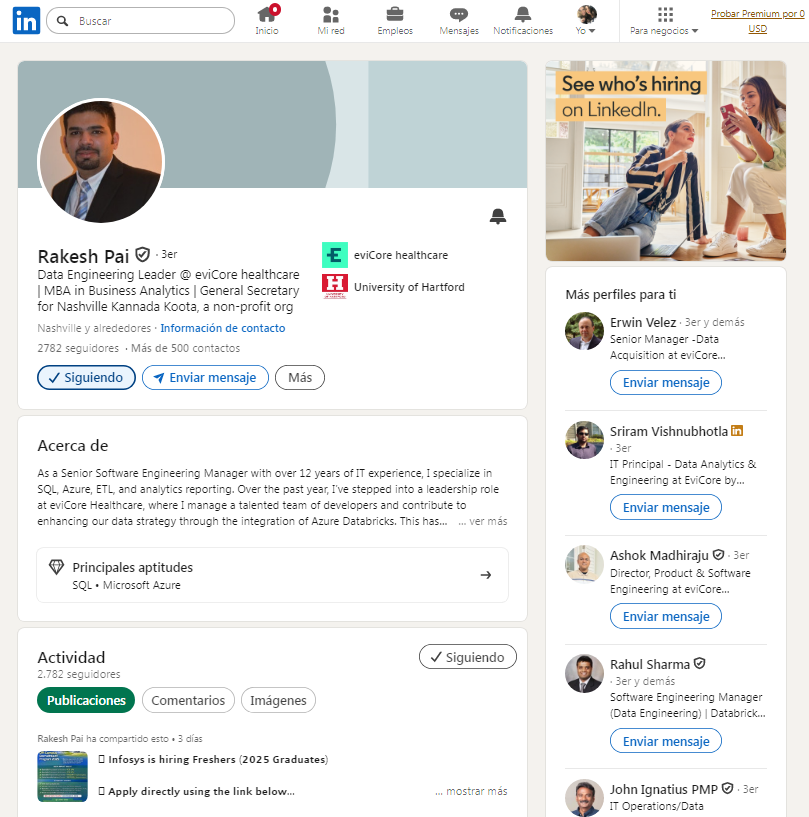
Task: Send message to Ashok Madhiraju
Action: point(666,616)
